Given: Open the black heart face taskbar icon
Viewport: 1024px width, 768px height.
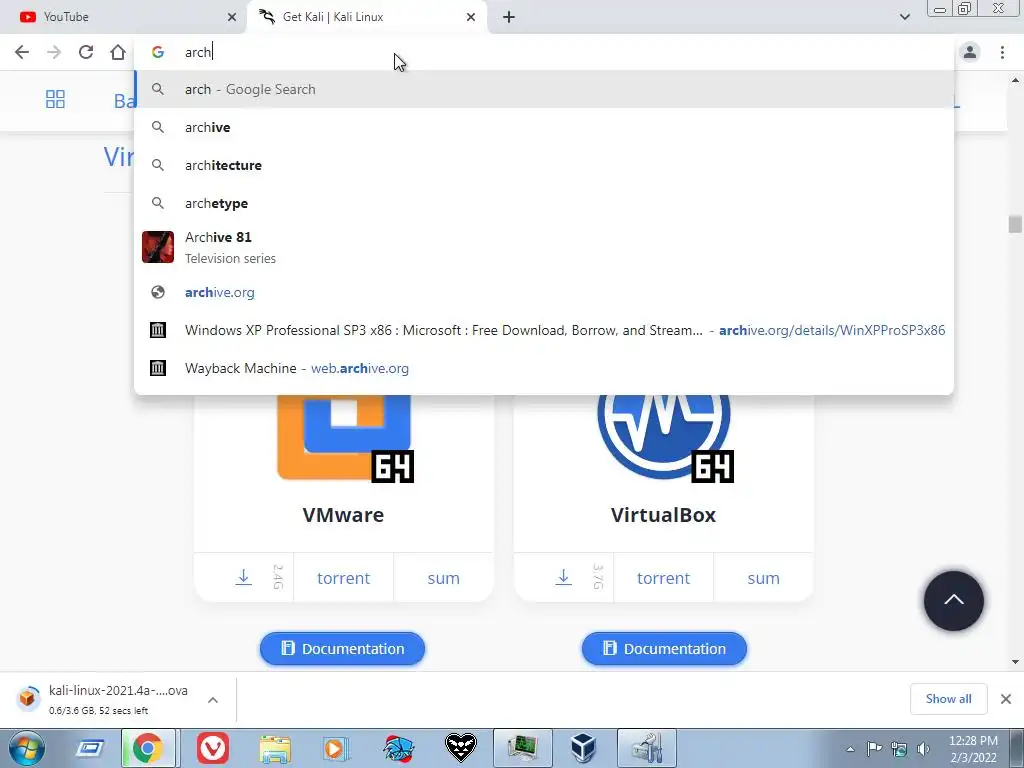Looking at the screenshot, I should pyautogui.click(x=460, y=748).
